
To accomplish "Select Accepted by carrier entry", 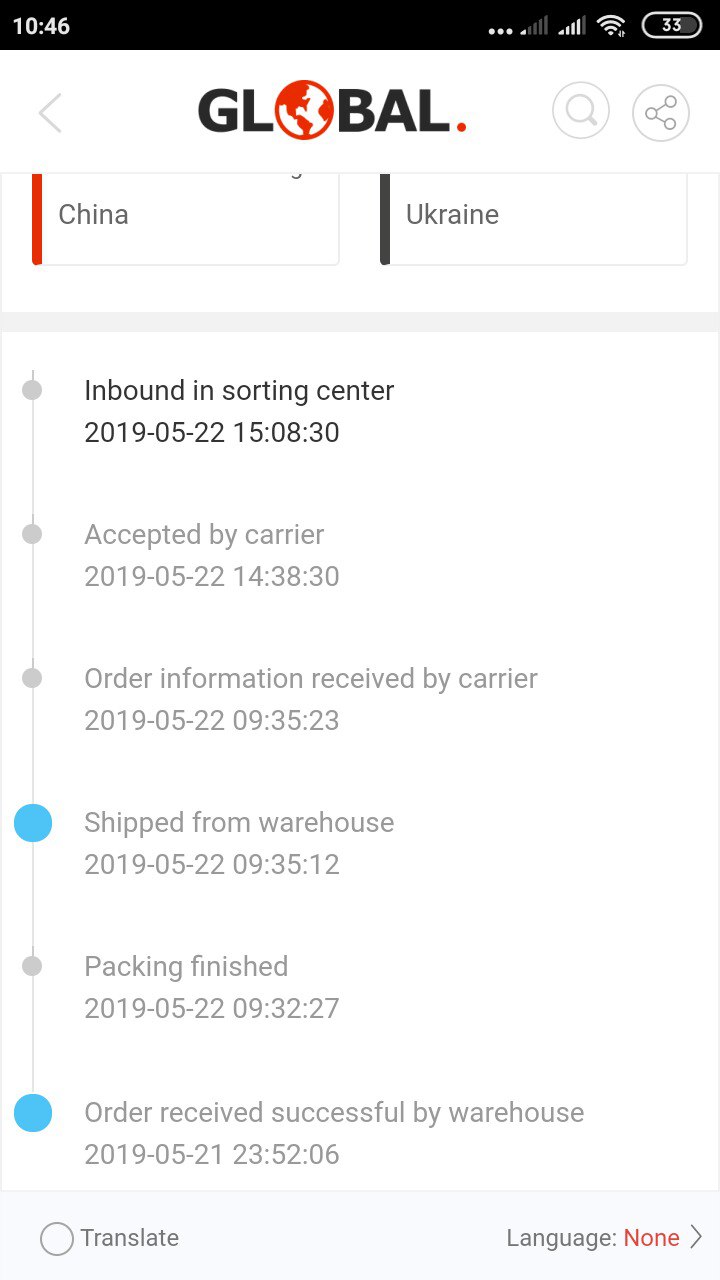I will [212, 555].
